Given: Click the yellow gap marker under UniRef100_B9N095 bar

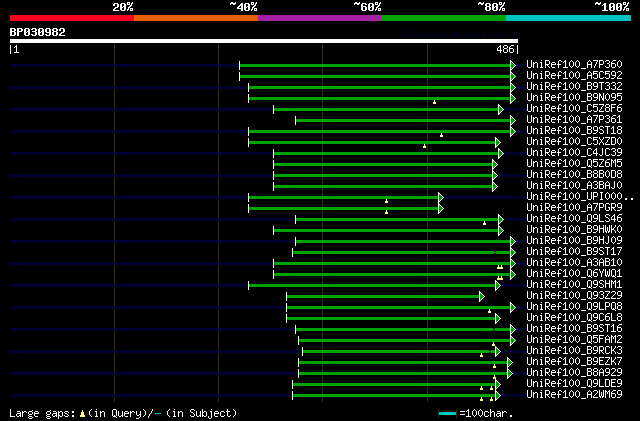Looking at the screenshot, I should 434,102.
